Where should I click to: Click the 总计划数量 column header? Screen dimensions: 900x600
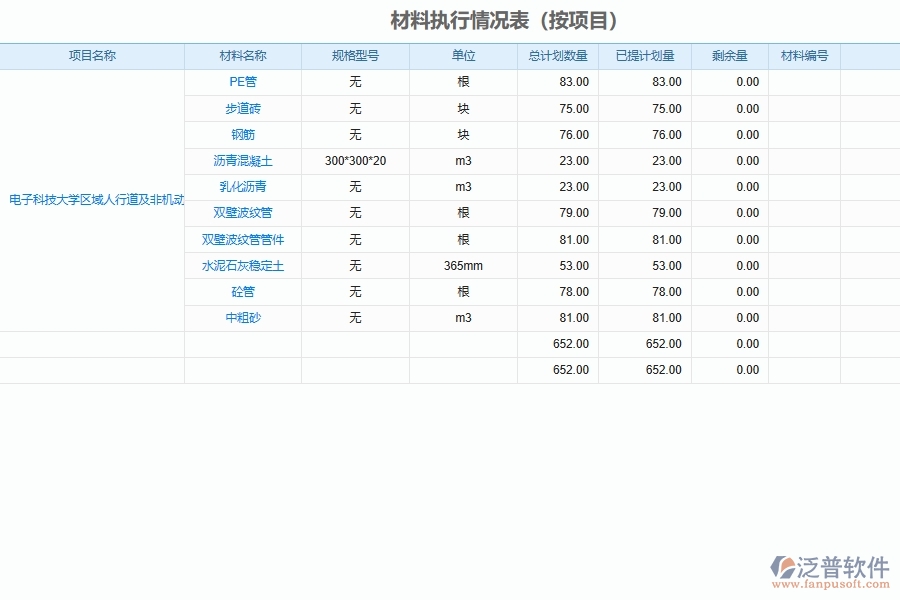552,56
